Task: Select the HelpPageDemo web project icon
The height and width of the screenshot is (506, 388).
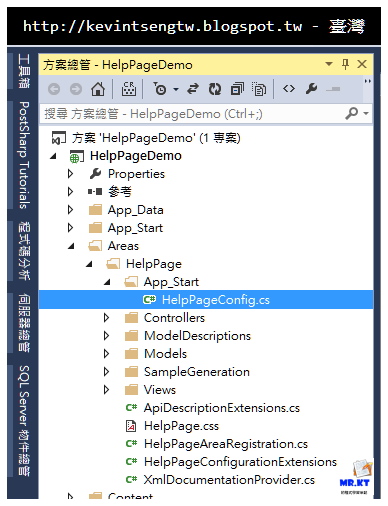Action: pyautogui.click(x=76, y=156)
